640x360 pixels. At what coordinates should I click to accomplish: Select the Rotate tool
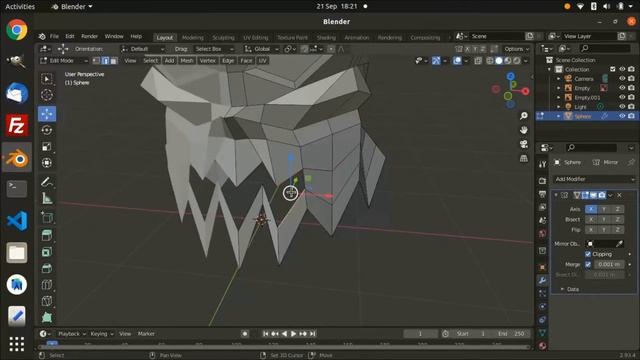click(47, 130)
